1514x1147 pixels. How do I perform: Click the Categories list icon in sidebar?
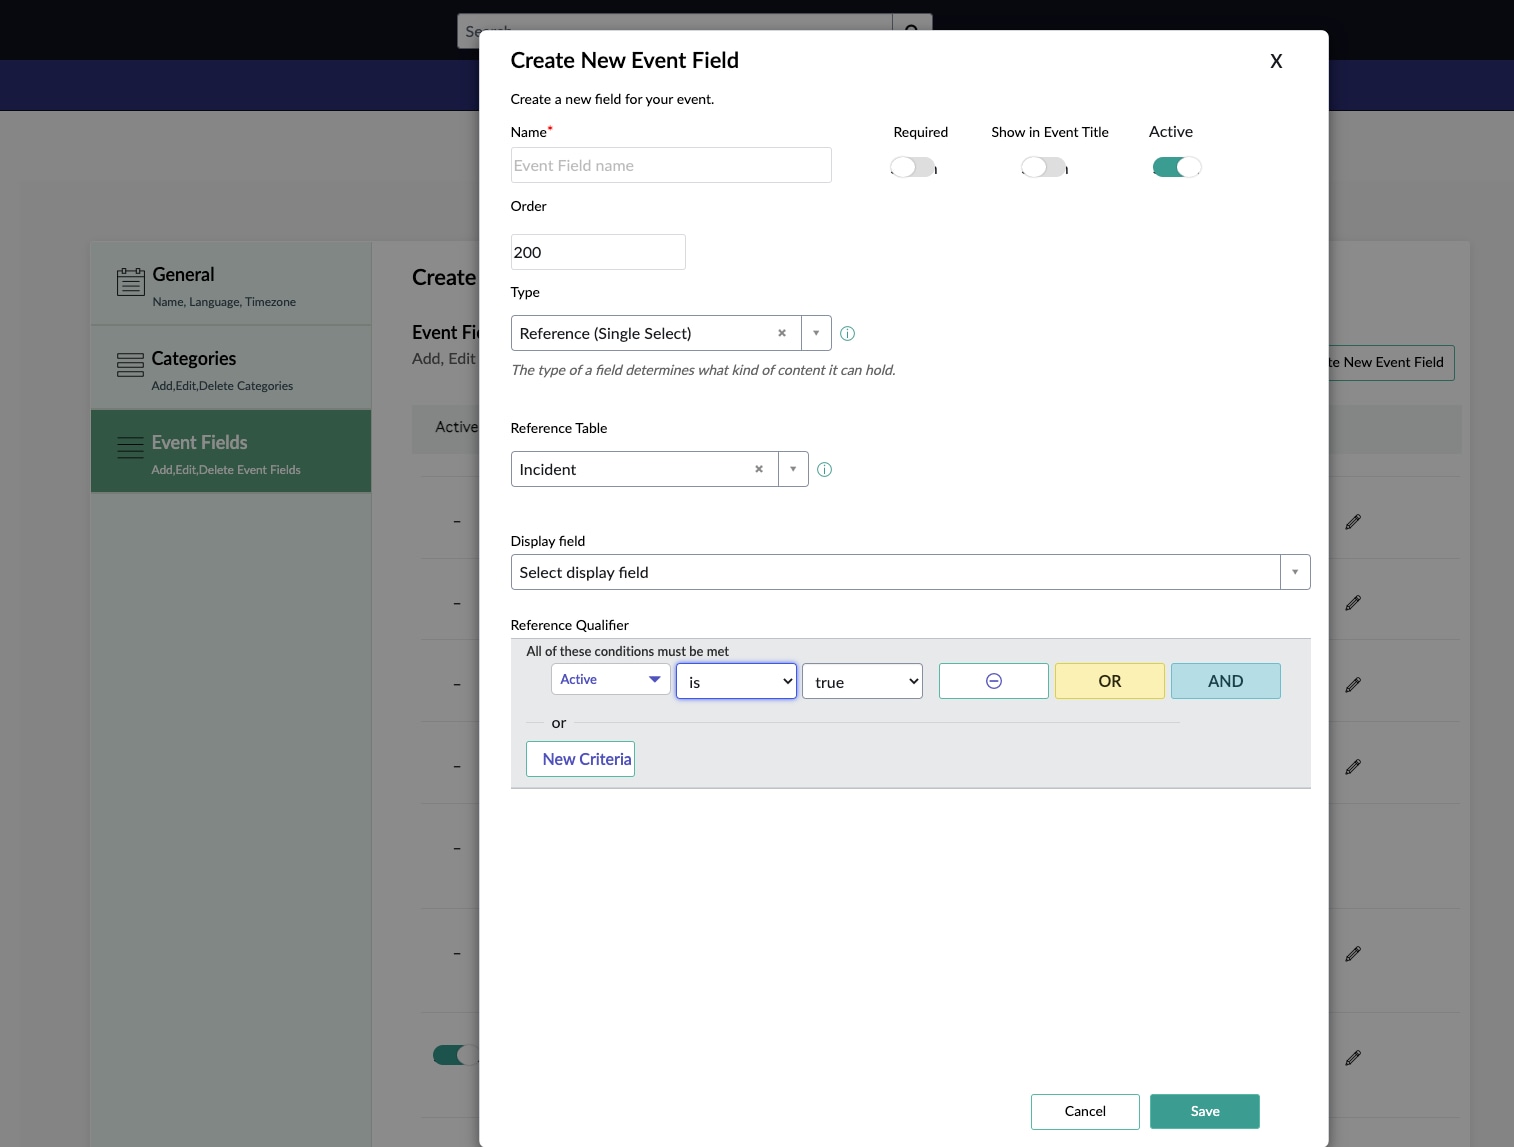130,365
